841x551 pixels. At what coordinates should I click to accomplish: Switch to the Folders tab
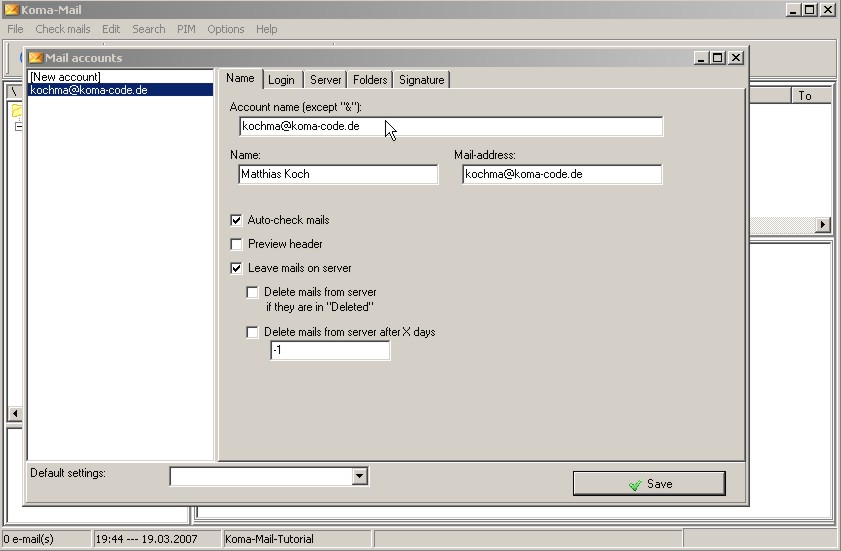(370, 80)
